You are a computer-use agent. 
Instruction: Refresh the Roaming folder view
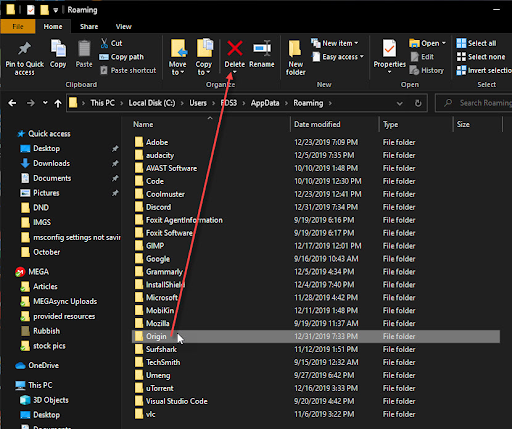[418, 103]
